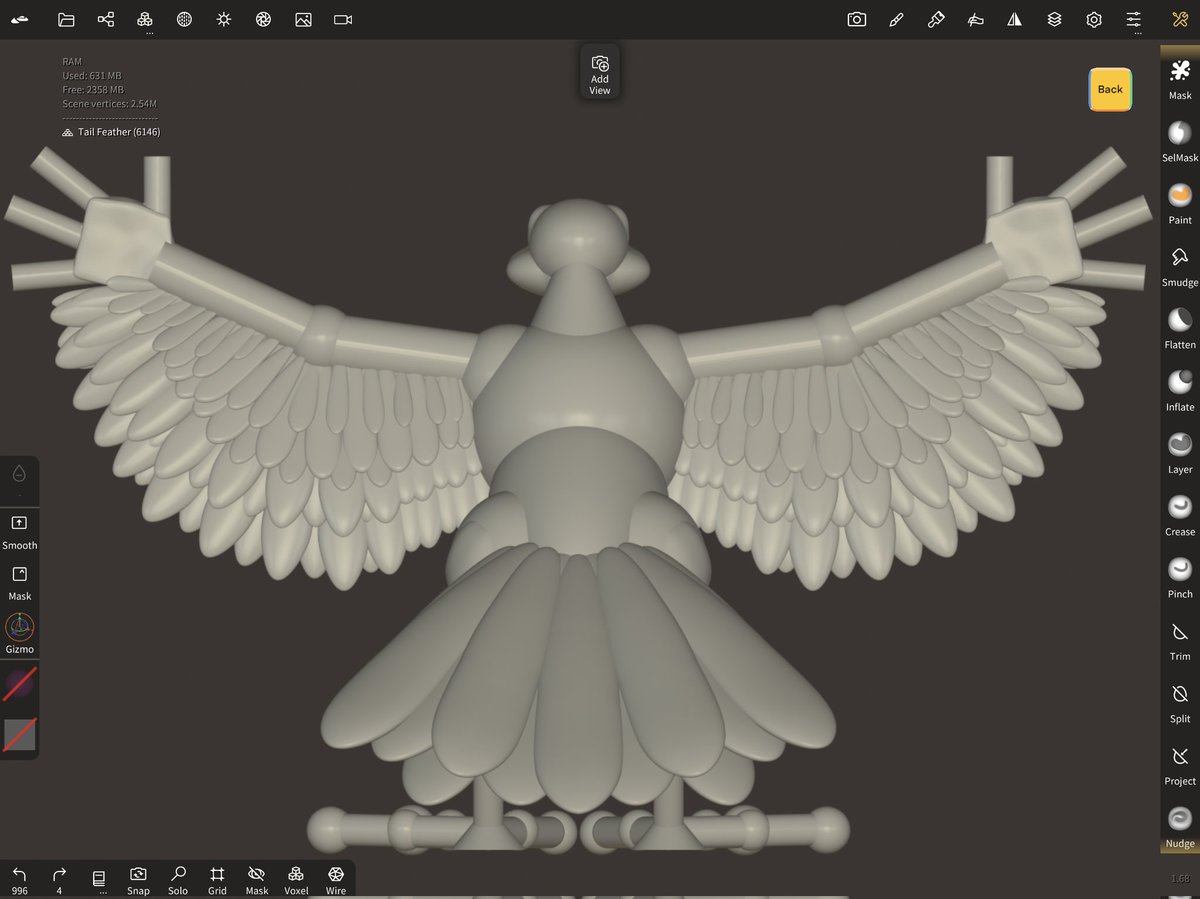Screen dimensions: 1200x899
Task: Select the SelMask tool
Action: click(1180, 141)
